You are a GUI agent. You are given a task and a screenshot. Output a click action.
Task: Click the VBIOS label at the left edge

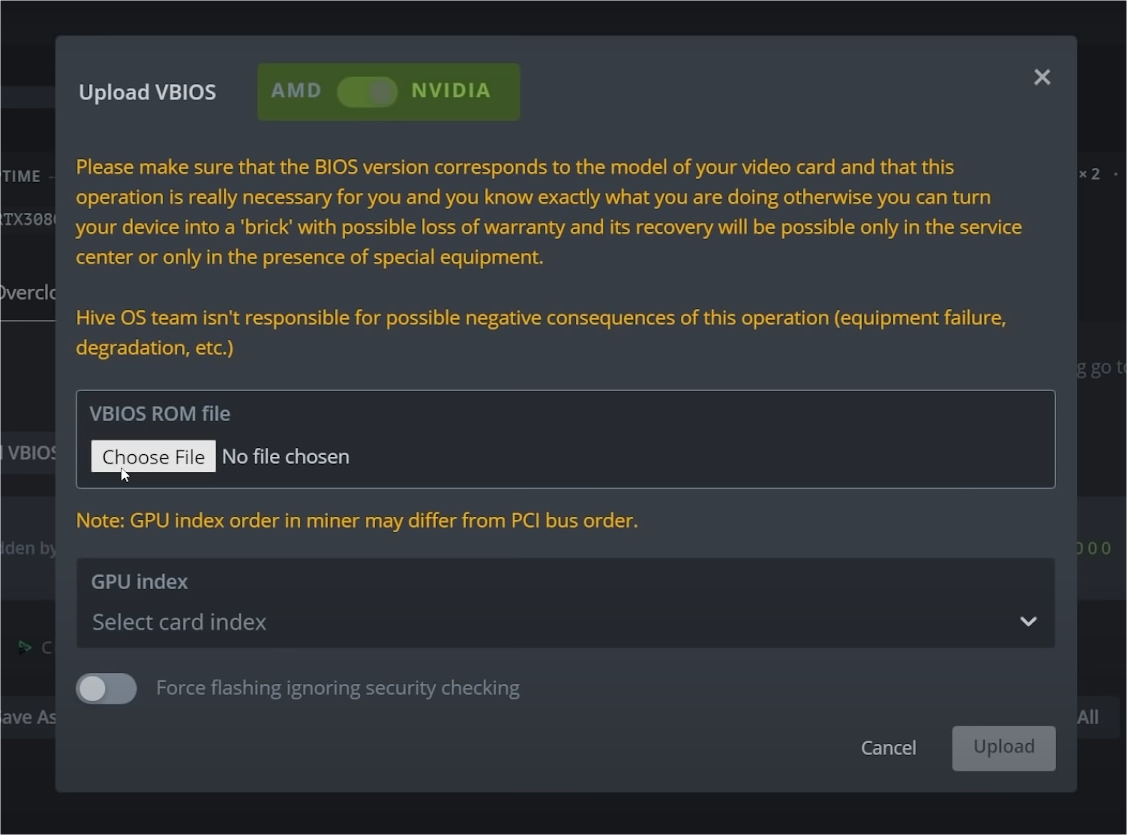pos(30,452)
